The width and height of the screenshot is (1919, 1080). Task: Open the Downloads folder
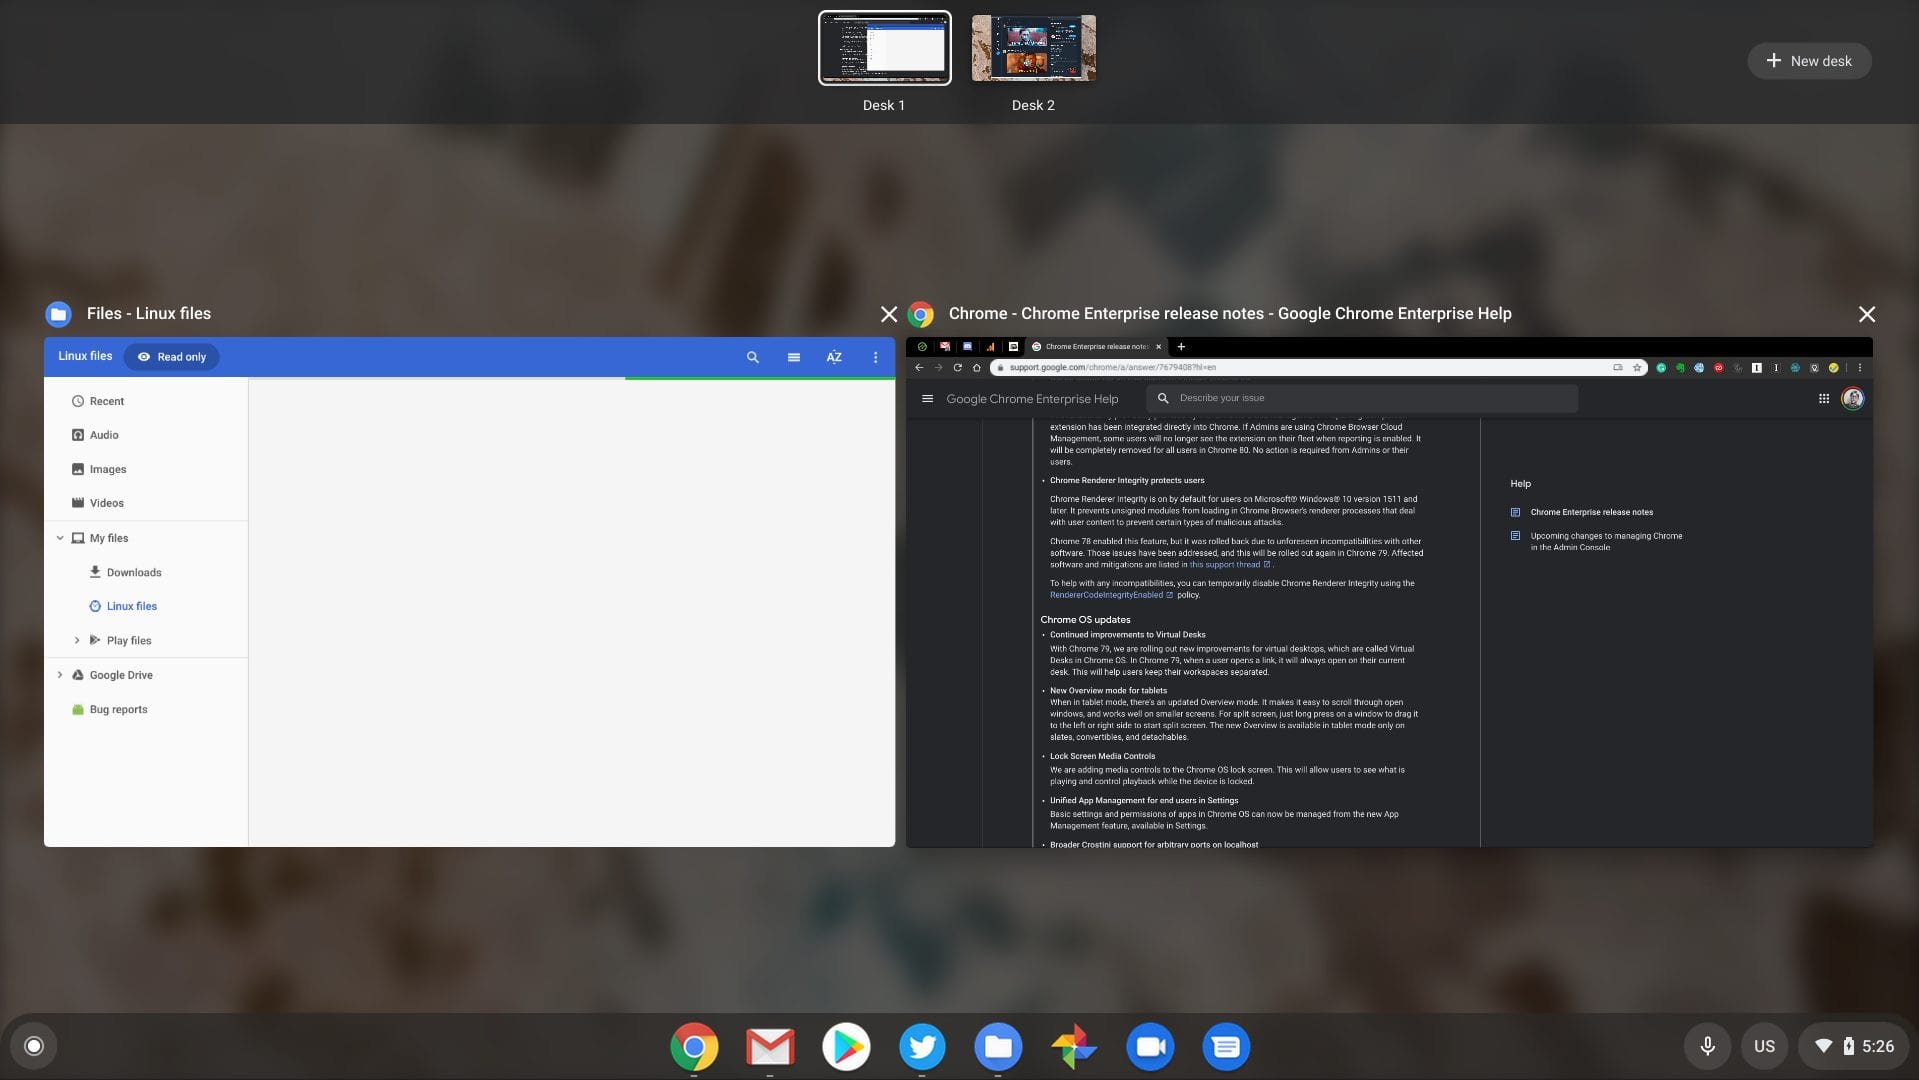(146, 572)
